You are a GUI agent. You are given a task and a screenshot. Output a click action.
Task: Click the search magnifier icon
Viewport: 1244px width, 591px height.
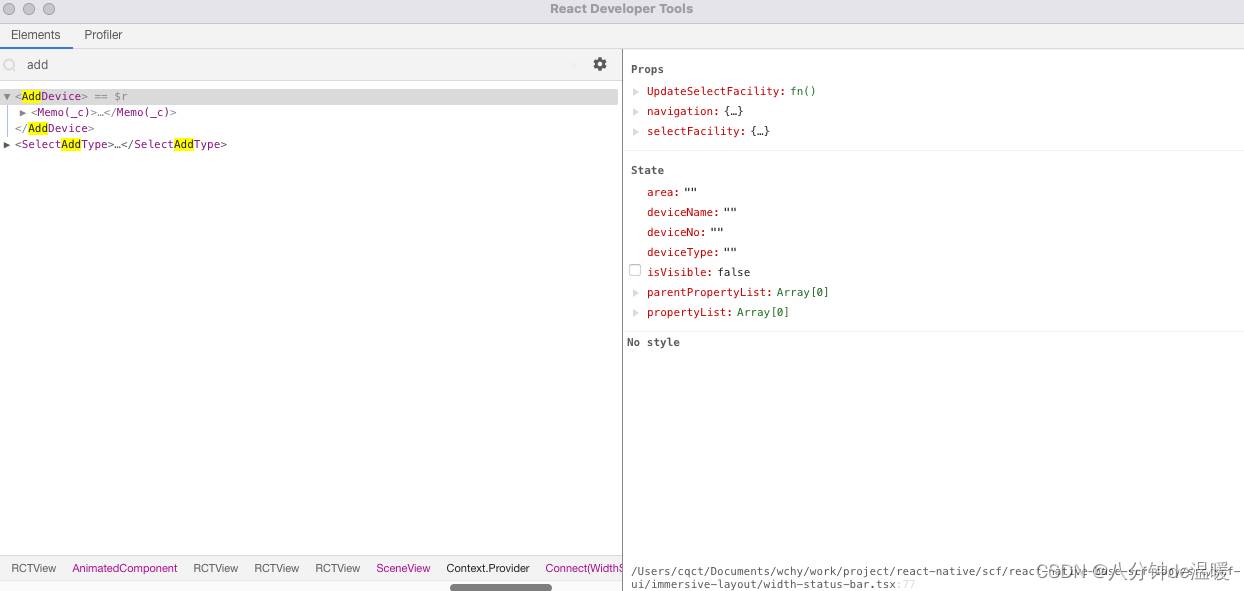pyautogui.click(x=10, y=65)
